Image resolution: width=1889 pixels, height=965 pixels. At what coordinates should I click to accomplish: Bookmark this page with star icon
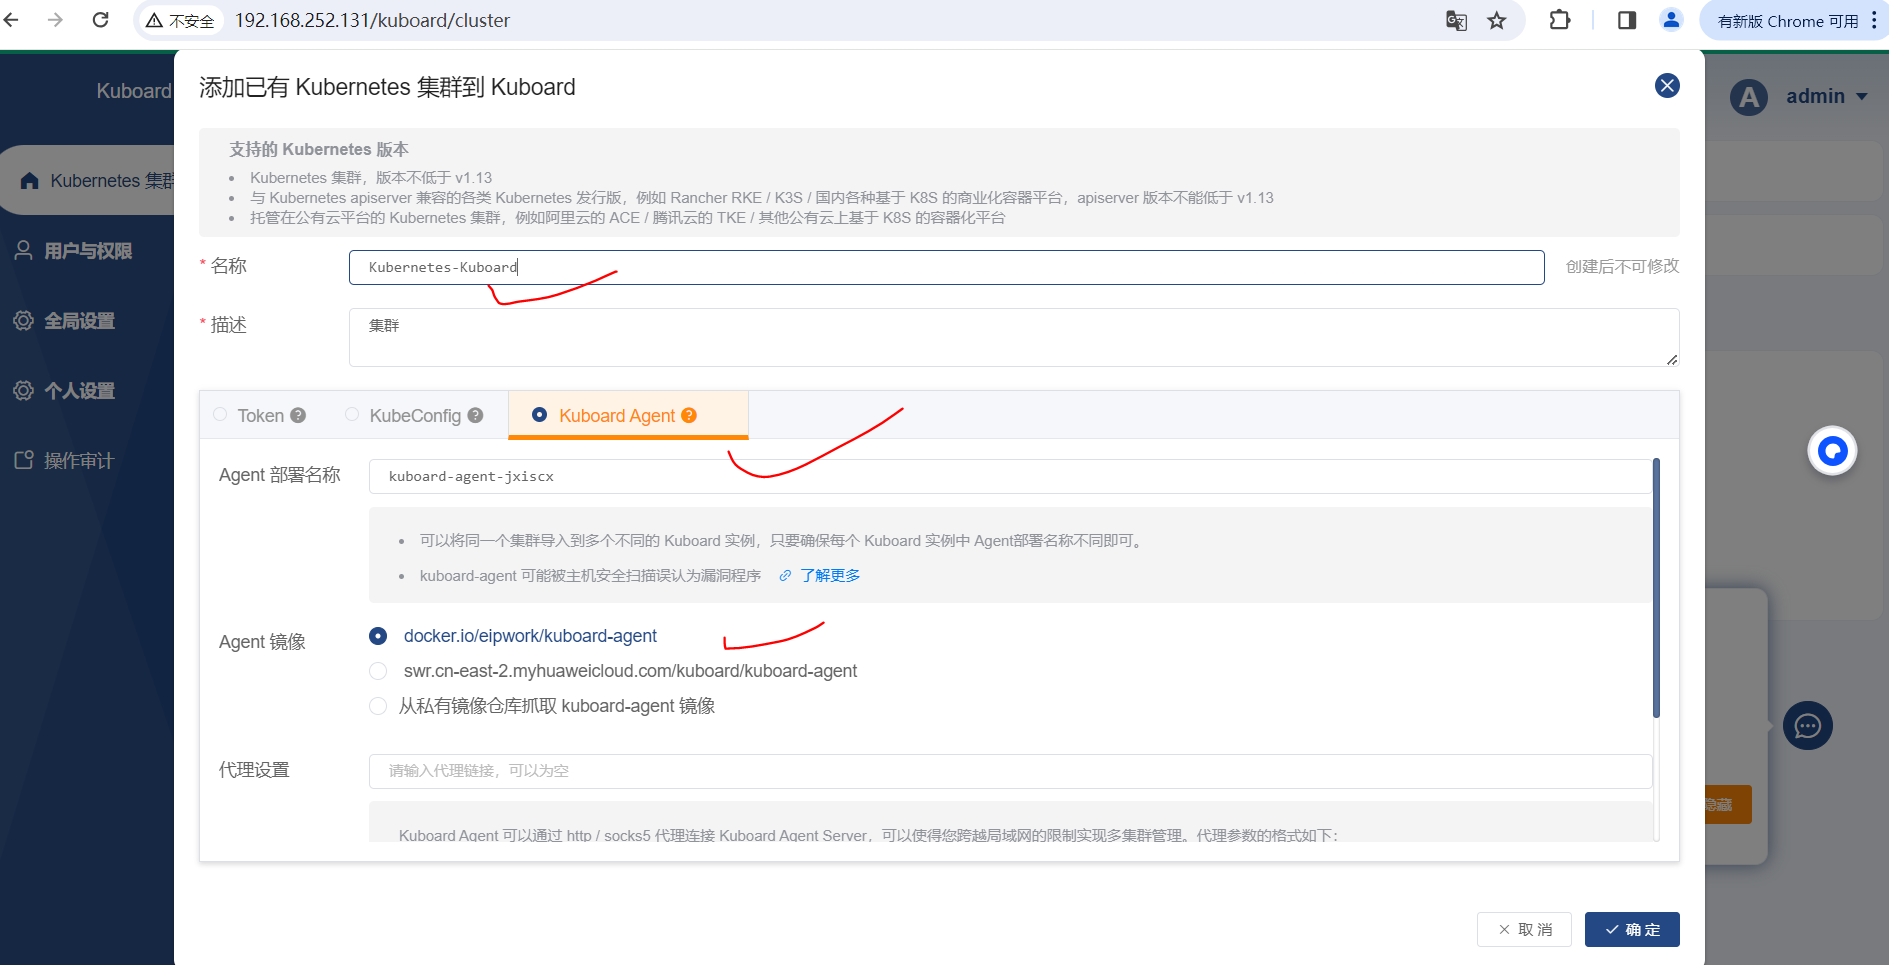pos(1496,20)
